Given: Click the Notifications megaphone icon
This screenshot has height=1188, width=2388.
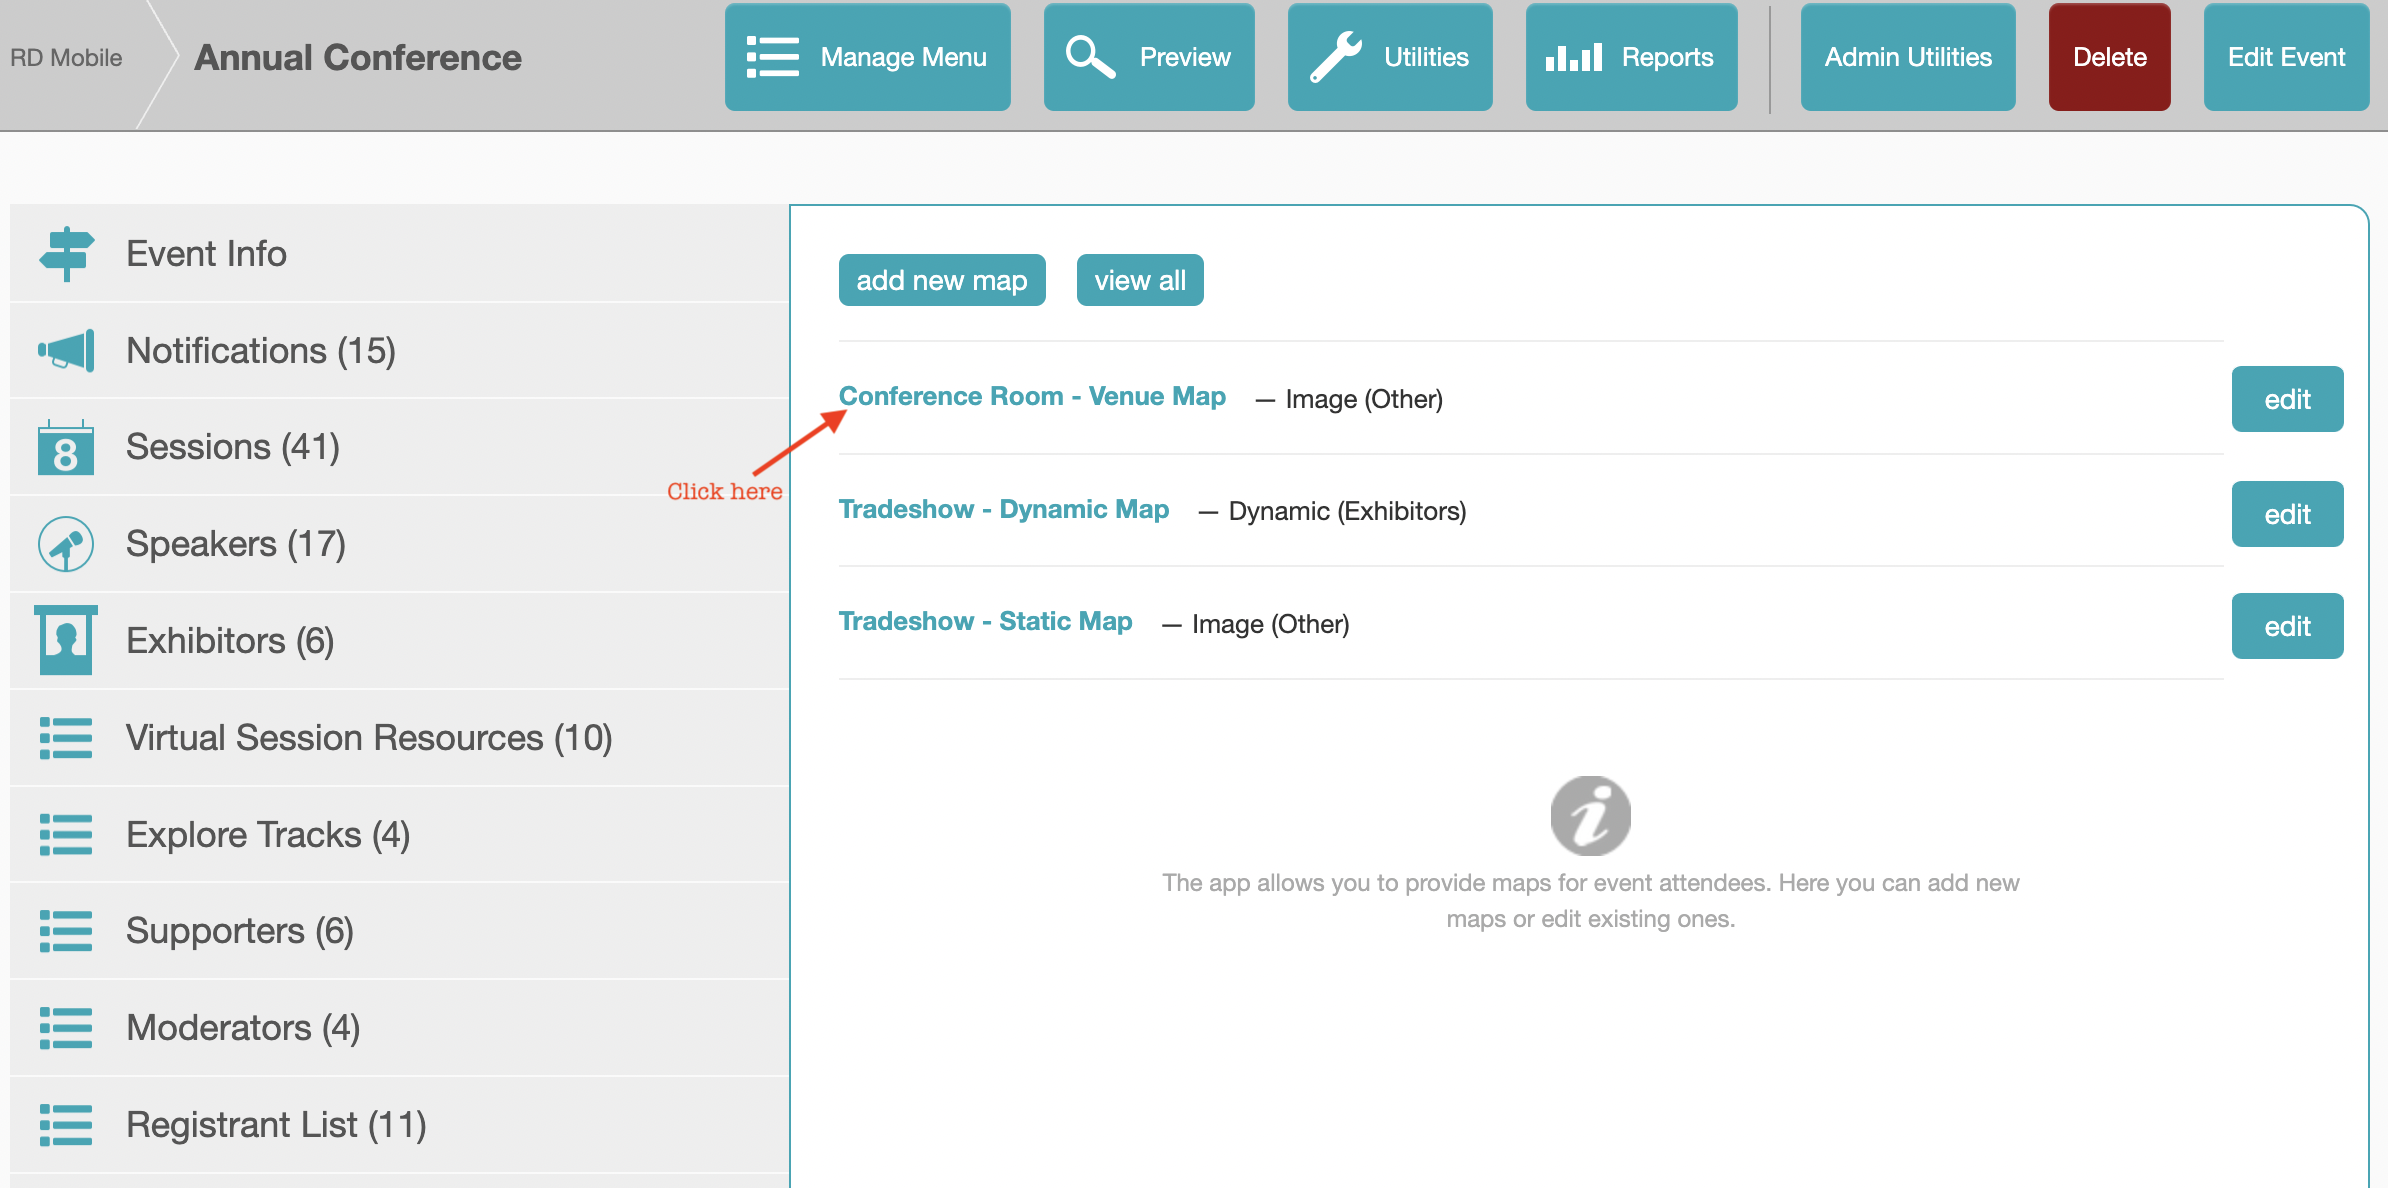Looking at the screenshot, I should coord(66,351).
